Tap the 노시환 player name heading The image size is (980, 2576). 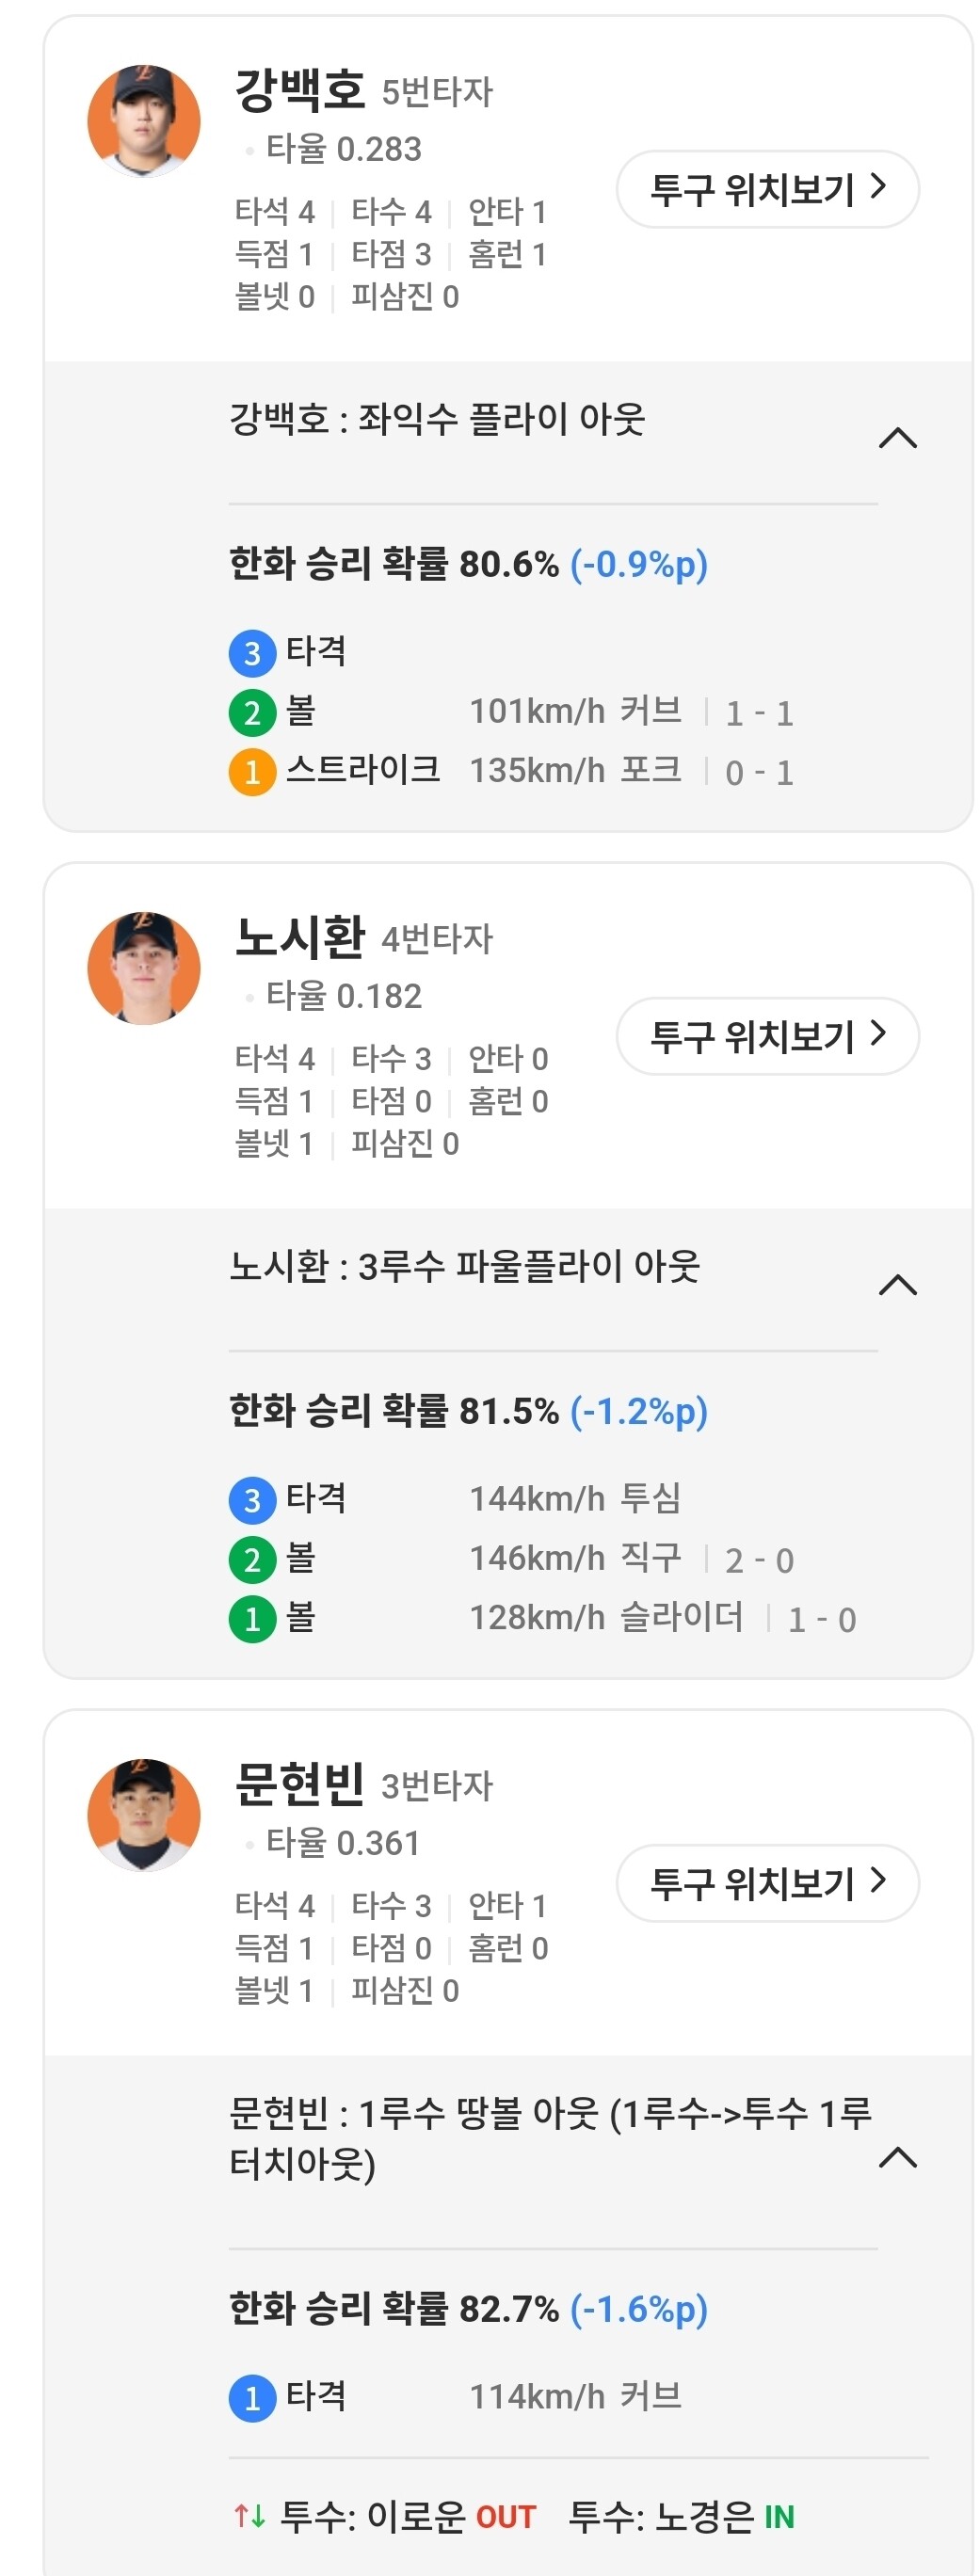pos(299,937)
